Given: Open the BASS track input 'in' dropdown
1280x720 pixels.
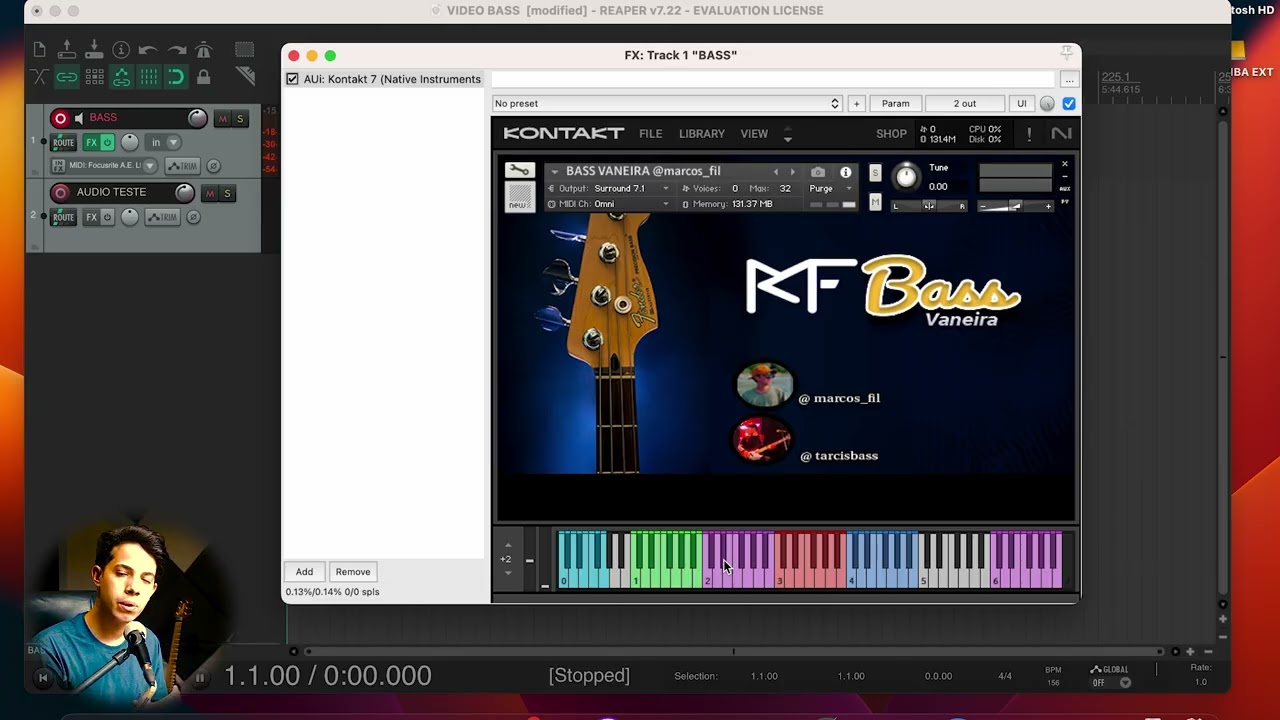Looking at the screenshot, I should click(165, 142).
